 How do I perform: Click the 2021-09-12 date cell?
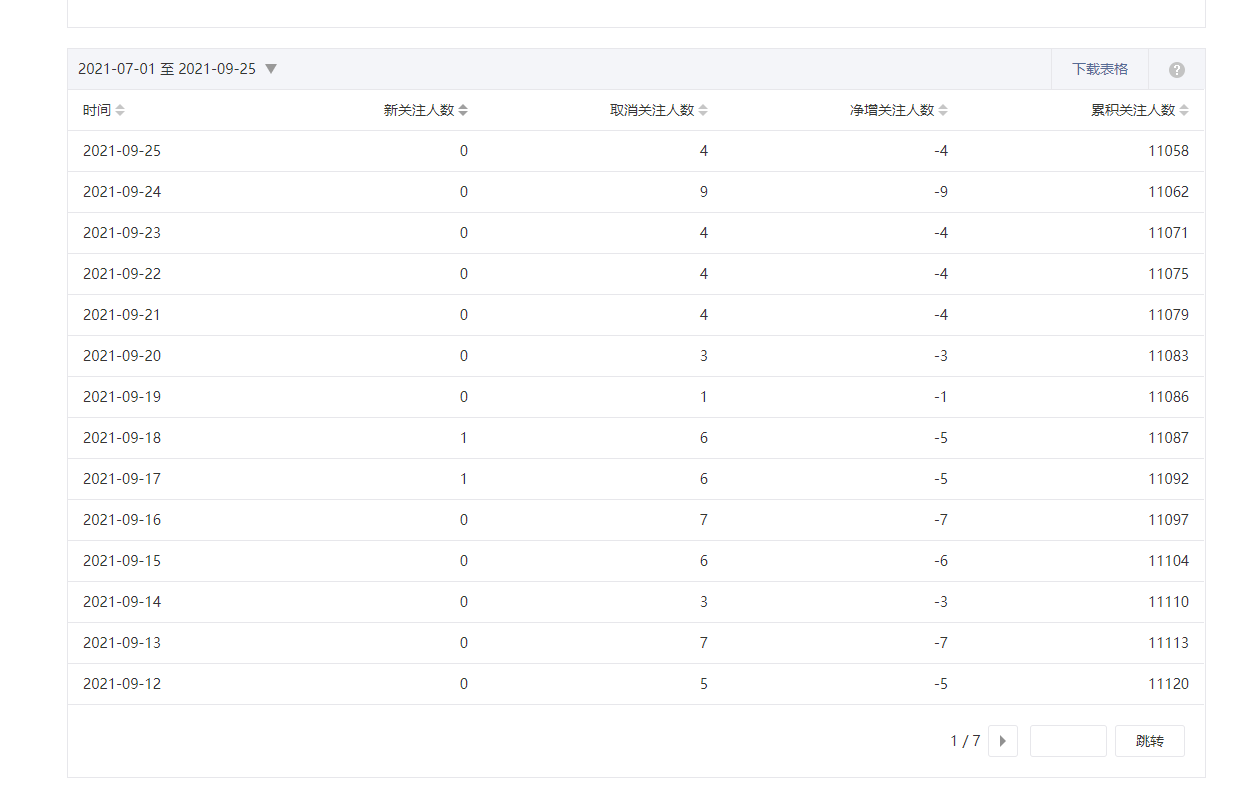coord(122,684)
